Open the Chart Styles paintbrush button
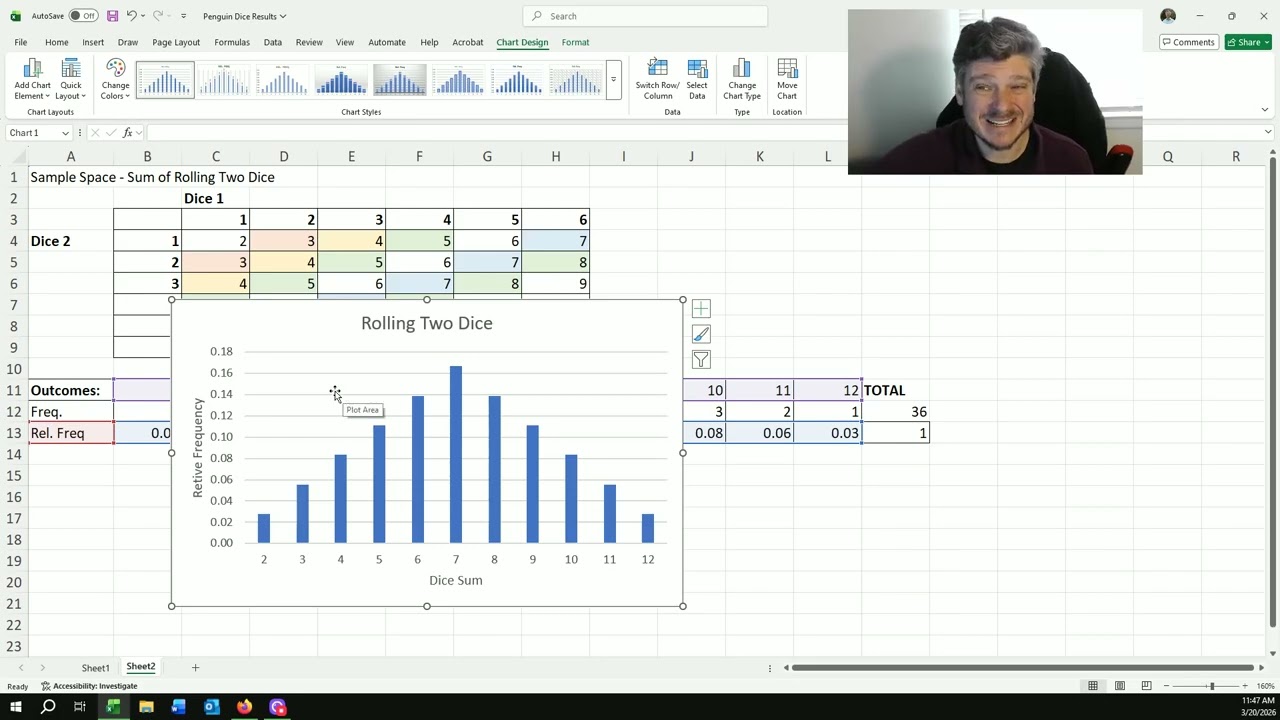1280x720 pixels. pyautogui.click(x=701, y=334)
